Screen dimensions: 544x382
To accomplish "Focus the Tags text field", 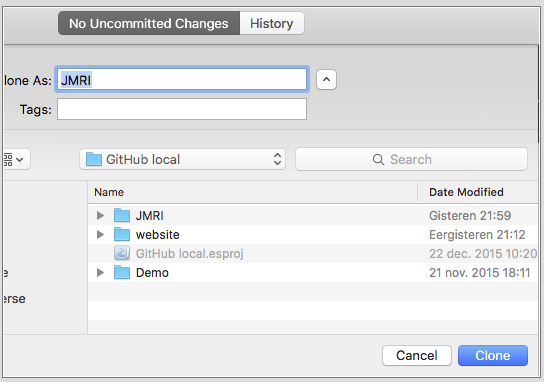I will tap(182, 109).
